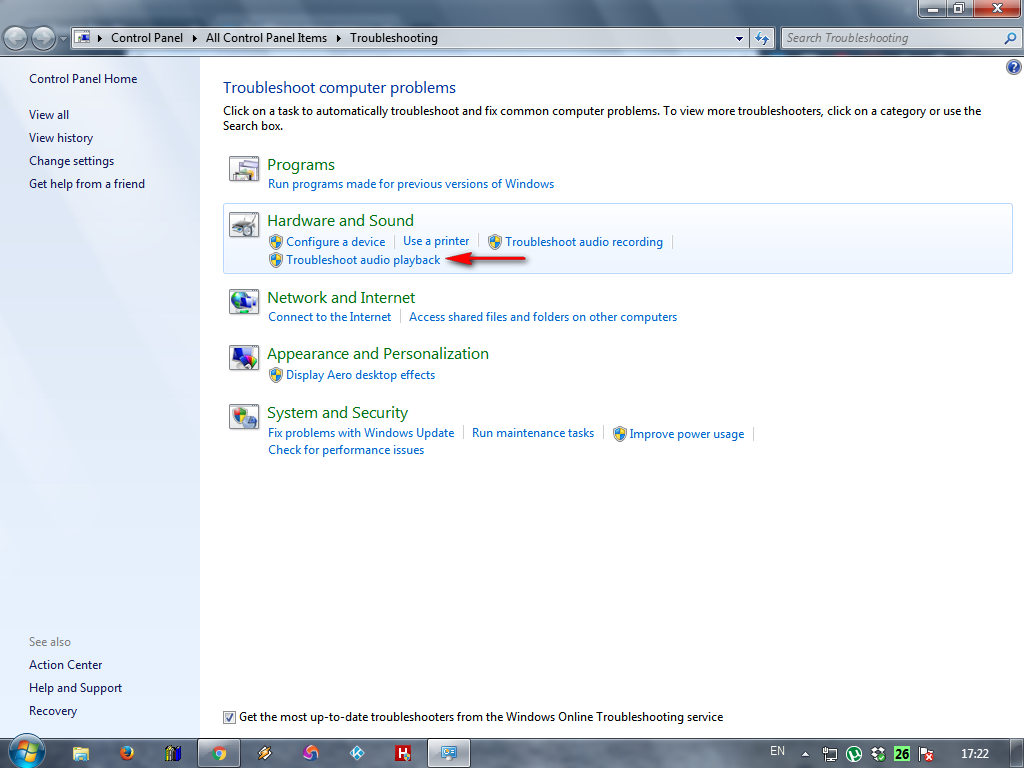Open WinRAR books icon on taskbar
This screenshot has width=1024, height=768.
coord(172,754)
